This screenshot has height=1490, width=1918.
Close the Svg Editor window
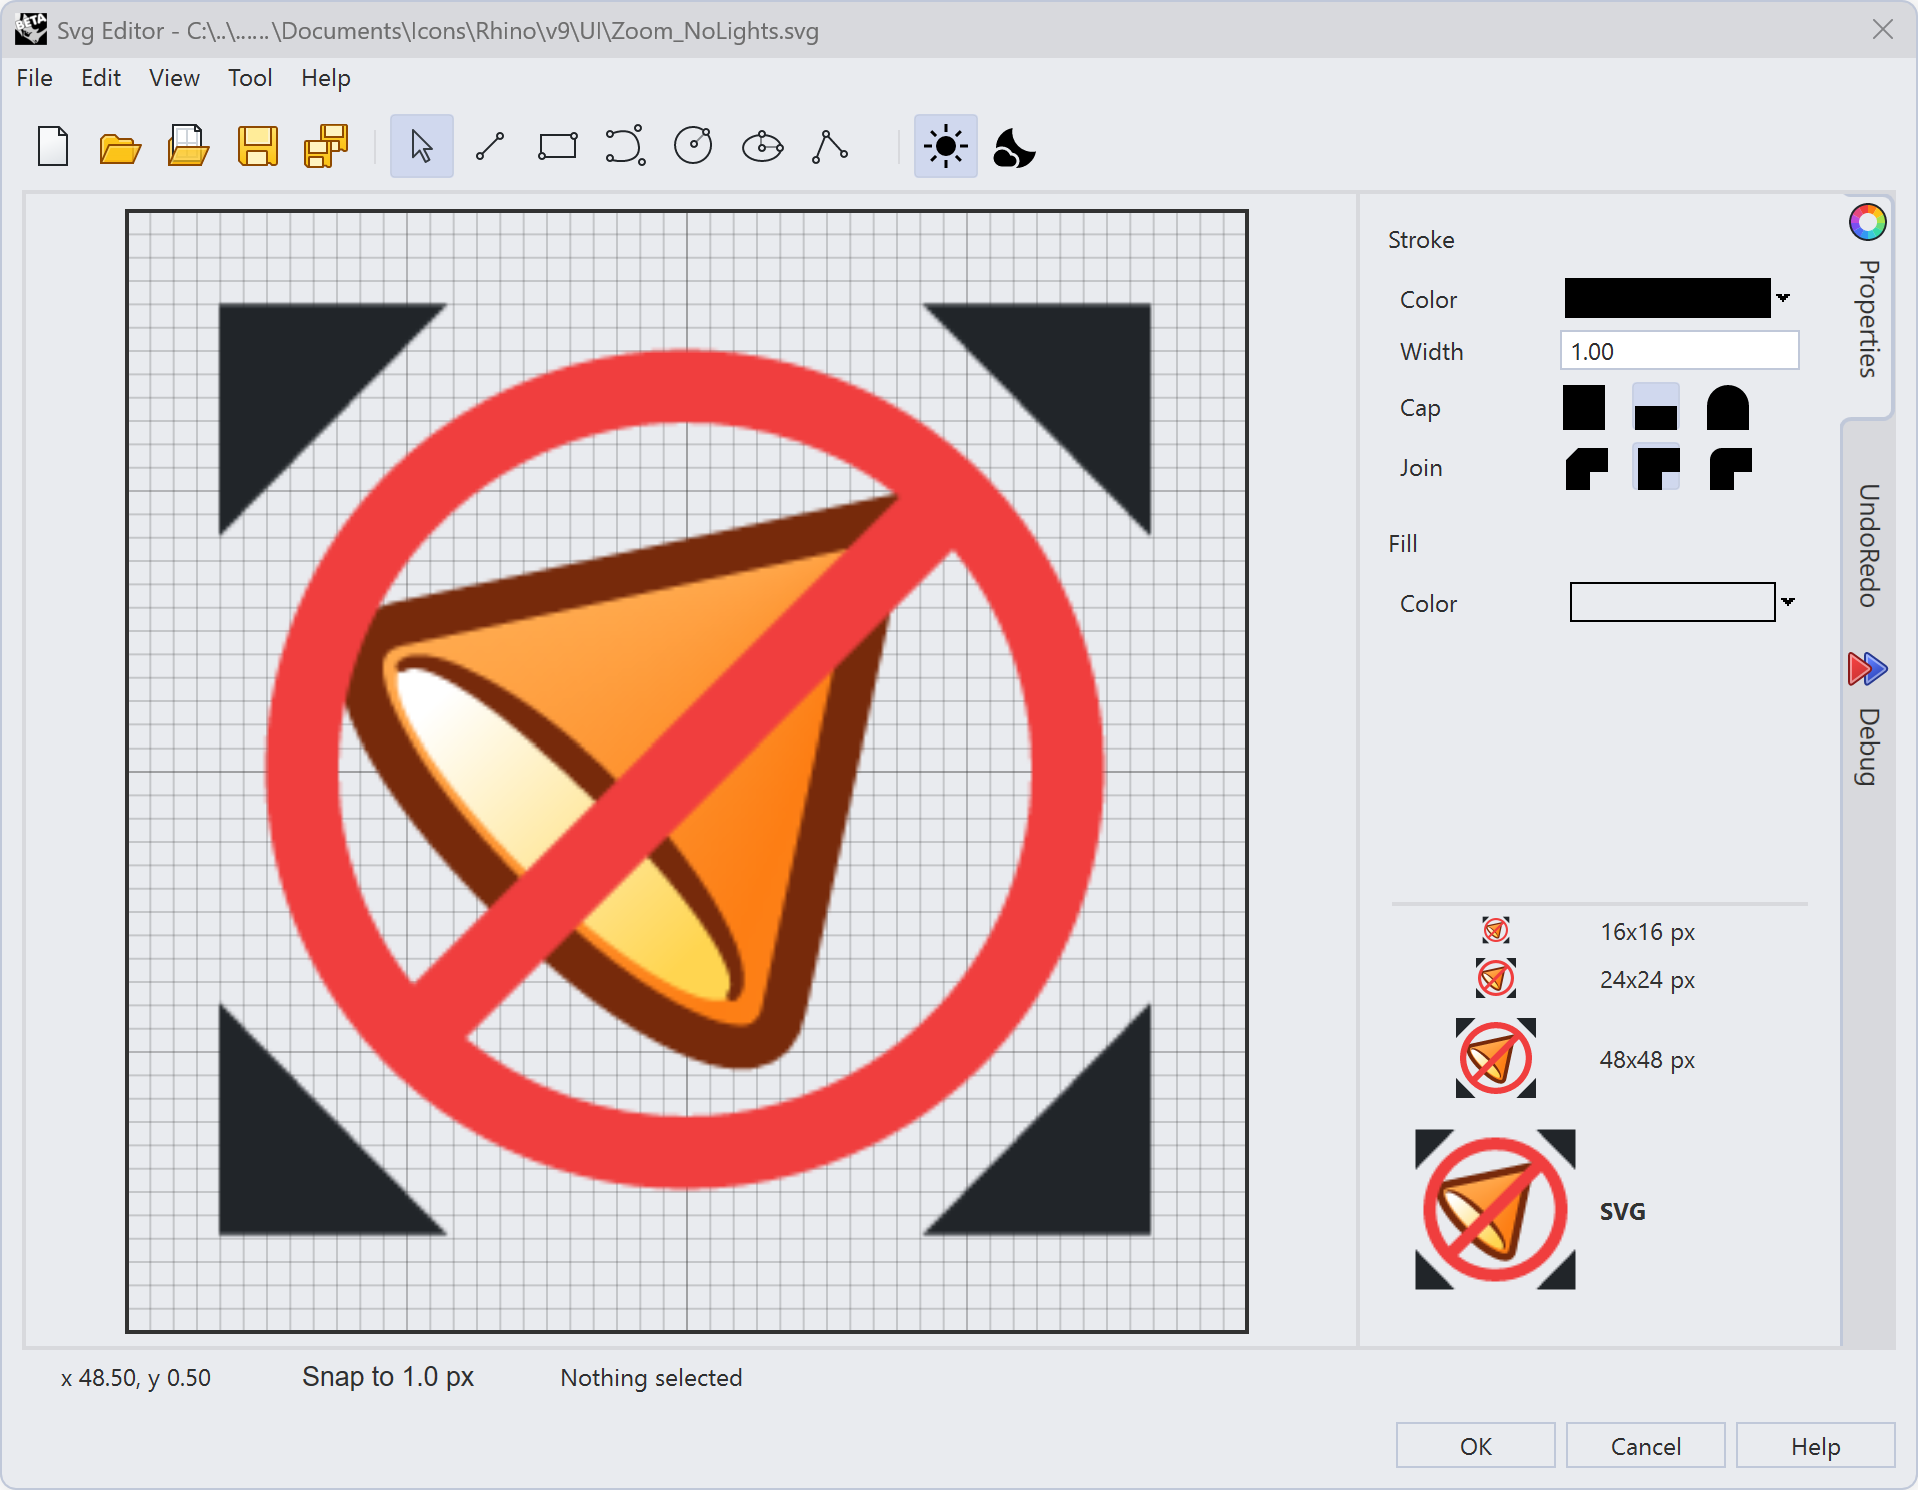point(1883,30)
